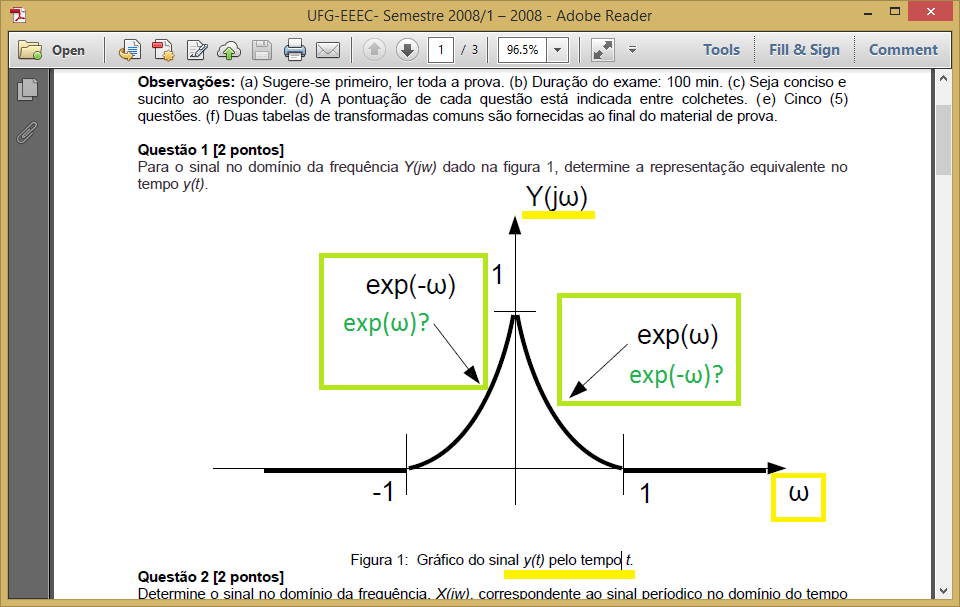This screenshot has height=607, width=960.
Task: Click the convert file online icon
Action: (130, 50)
